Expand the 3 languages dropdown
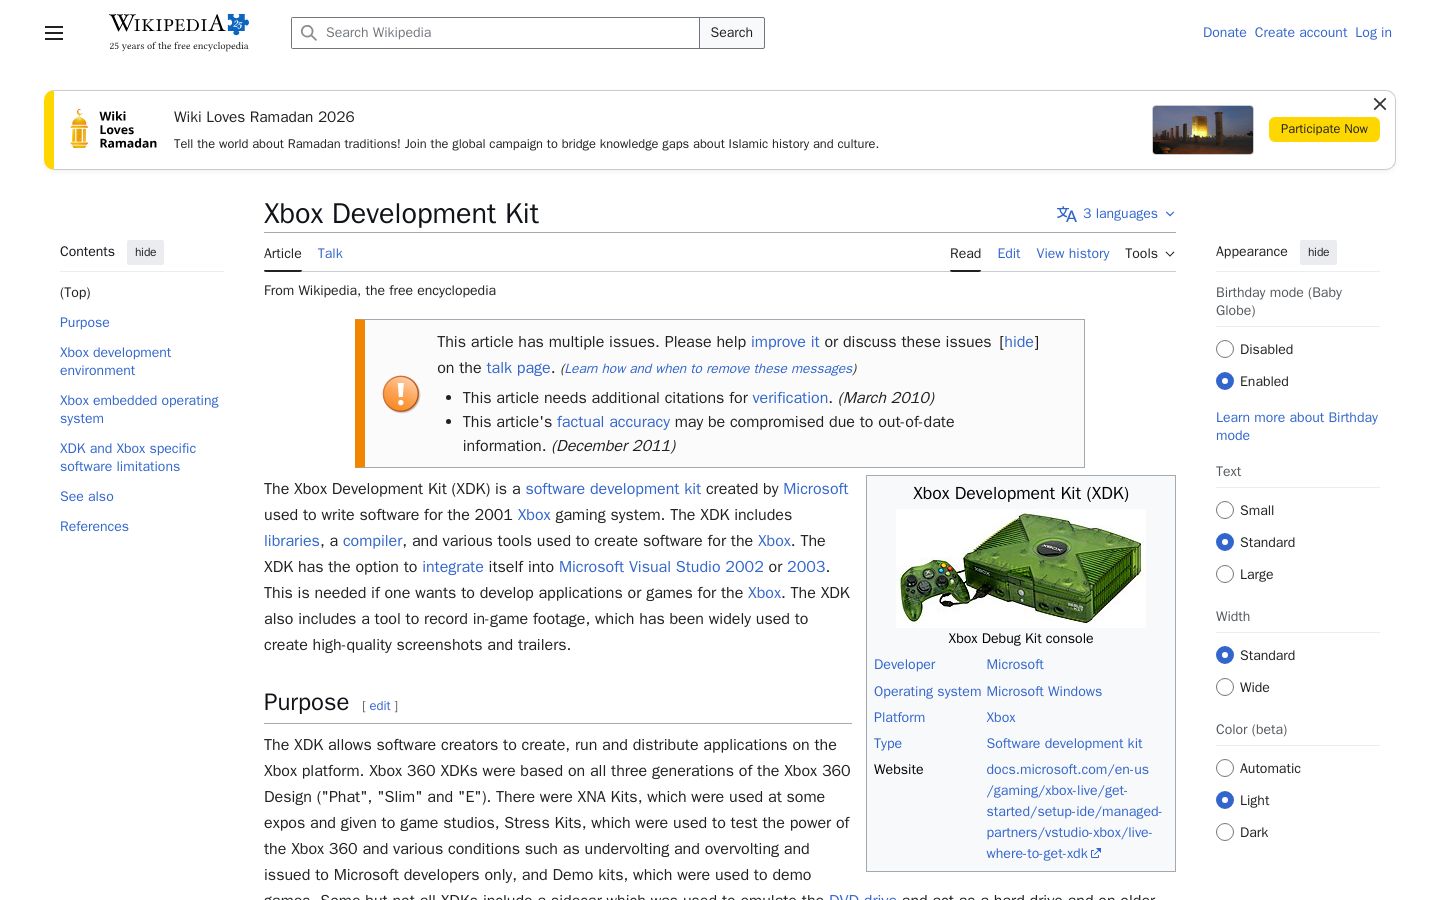 [x=1116, y=214]
